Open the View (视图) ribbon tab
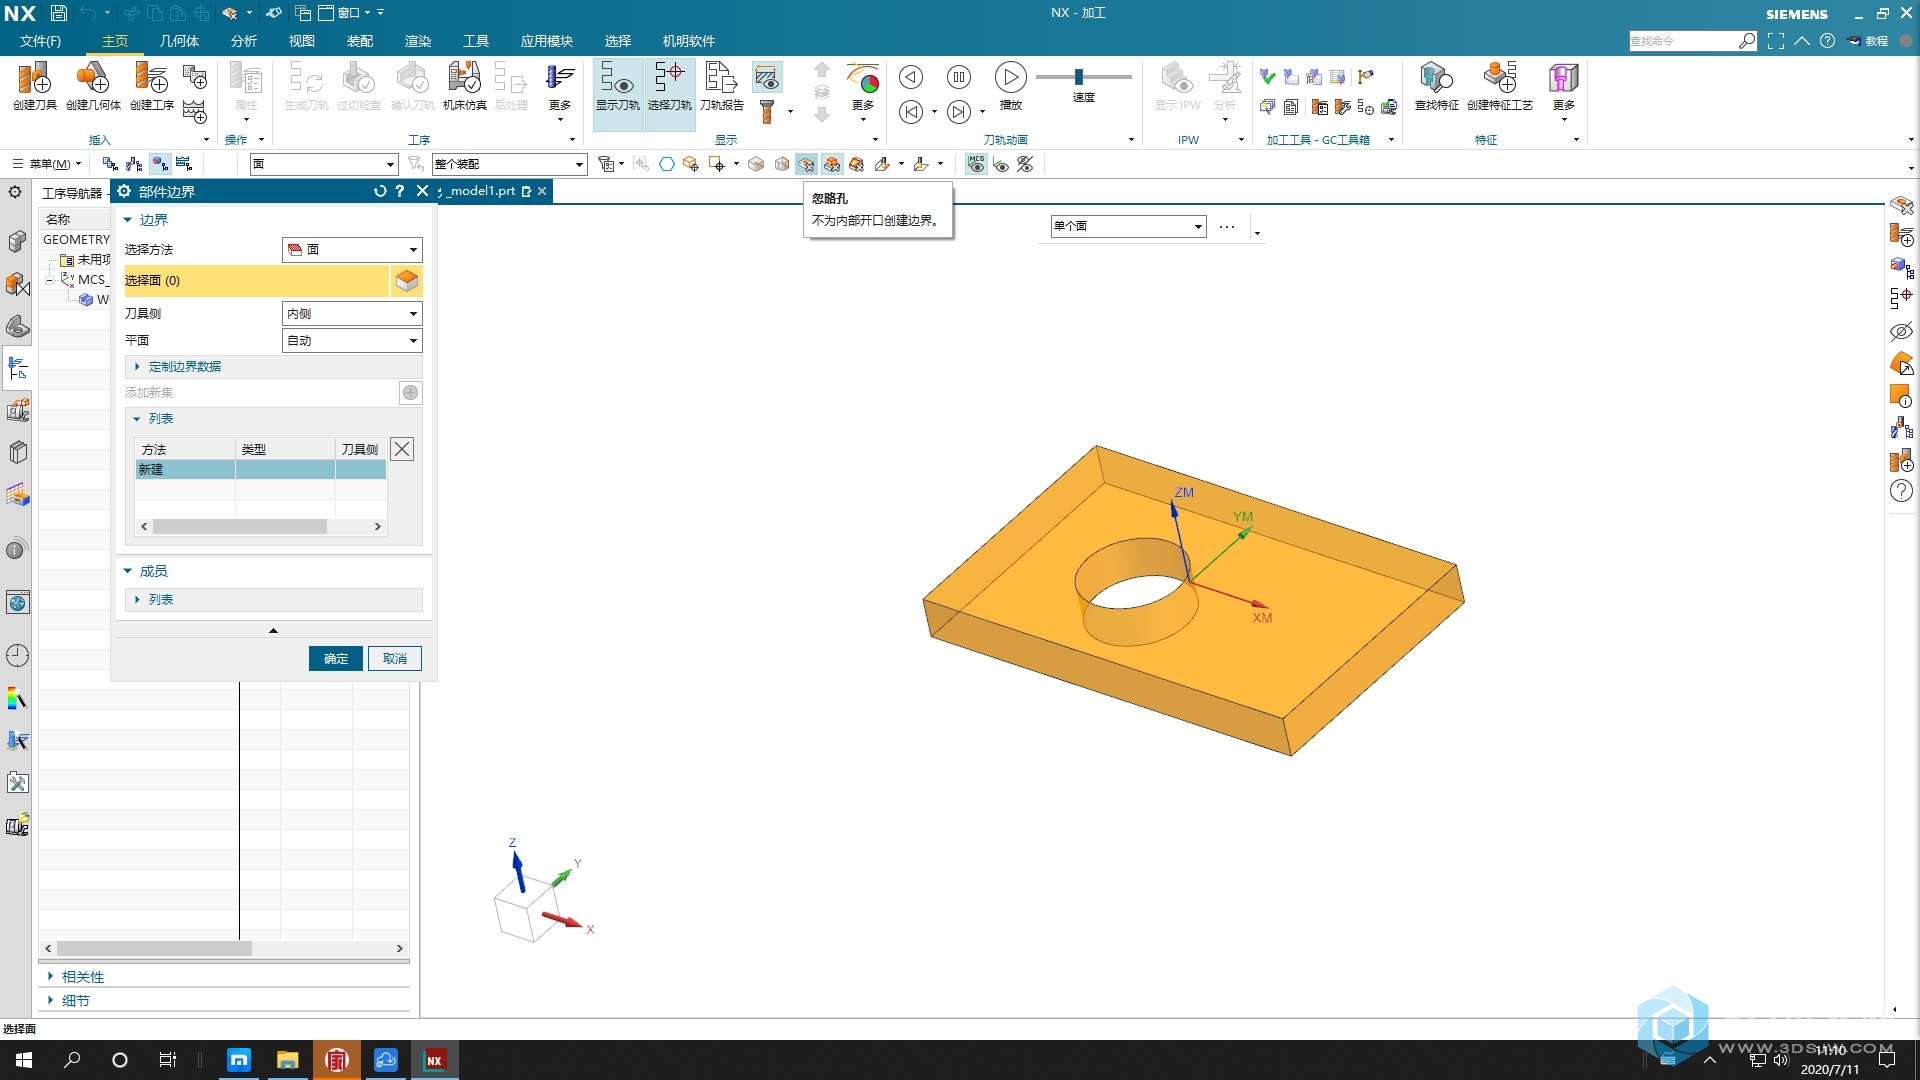 pyautogui.click(x=301, y=41)
